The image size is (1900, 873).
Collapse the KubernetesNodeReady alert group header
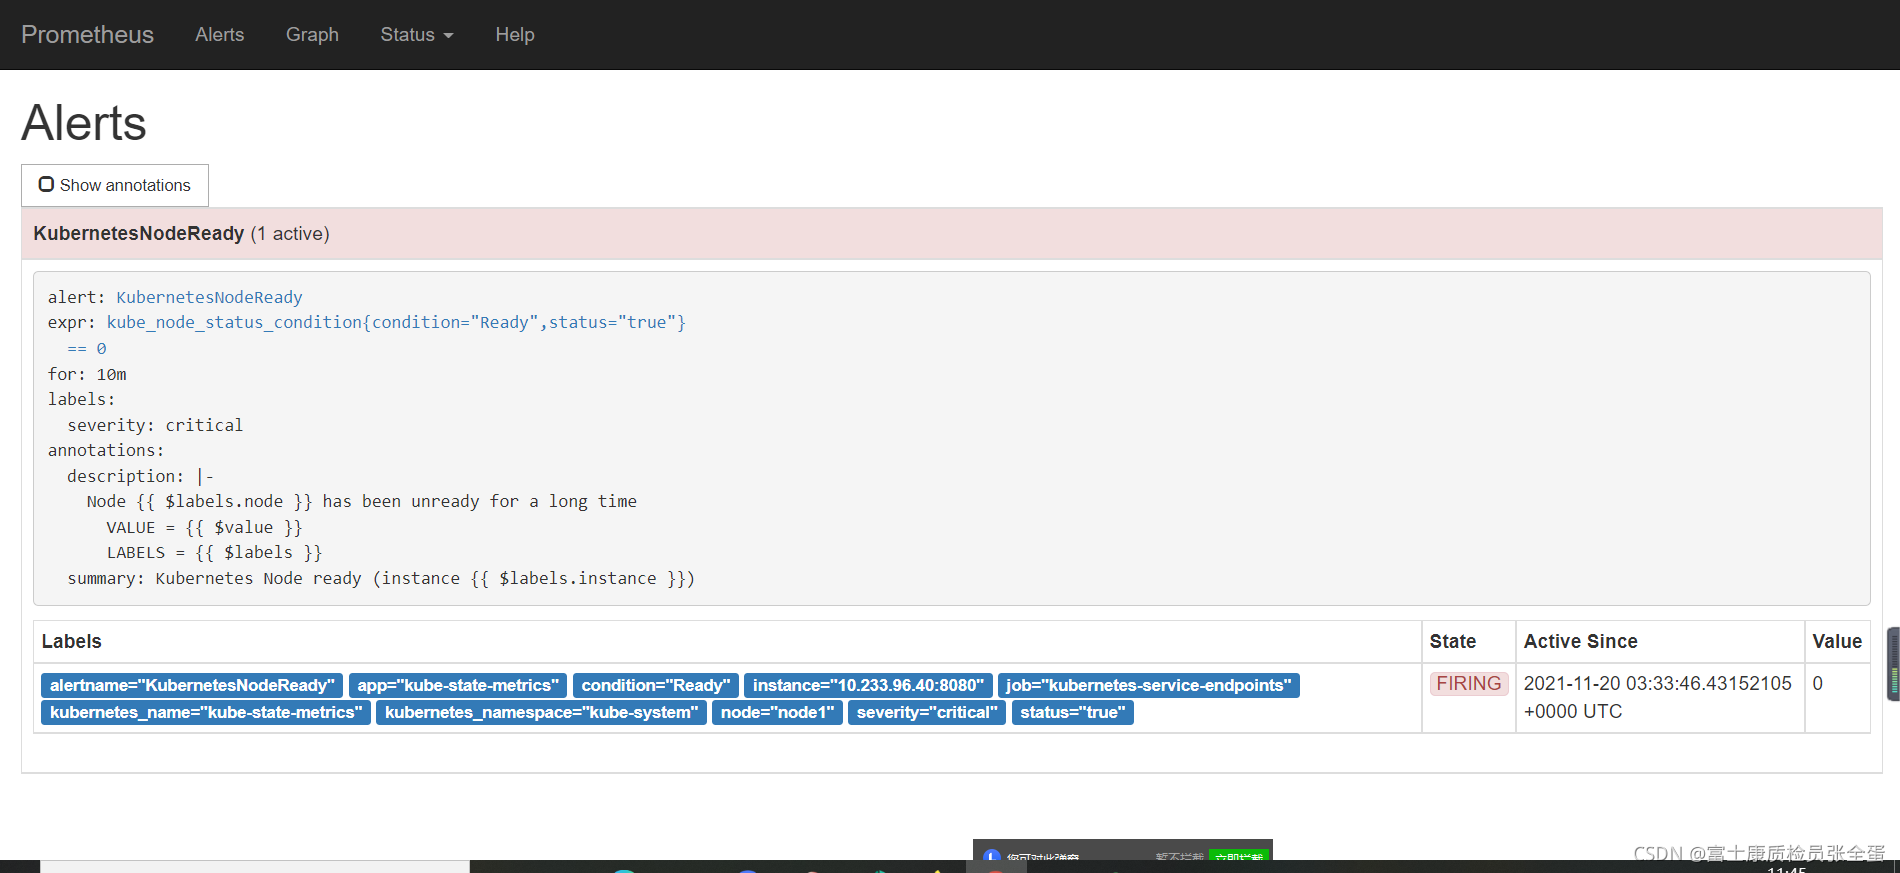click(x=951, y=233)
